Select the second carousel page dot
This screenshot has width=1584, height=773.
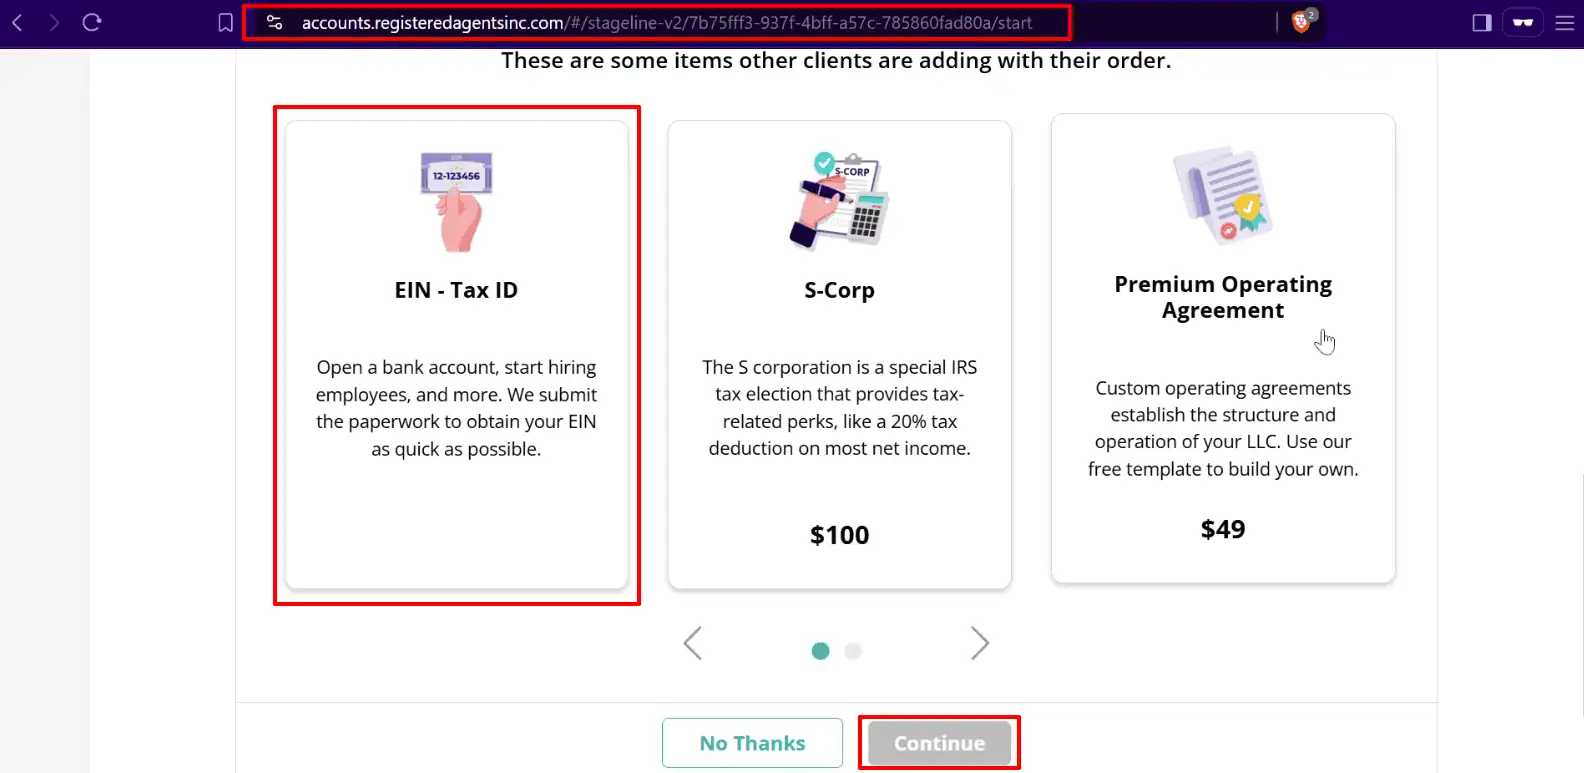[x=853, y=651]
